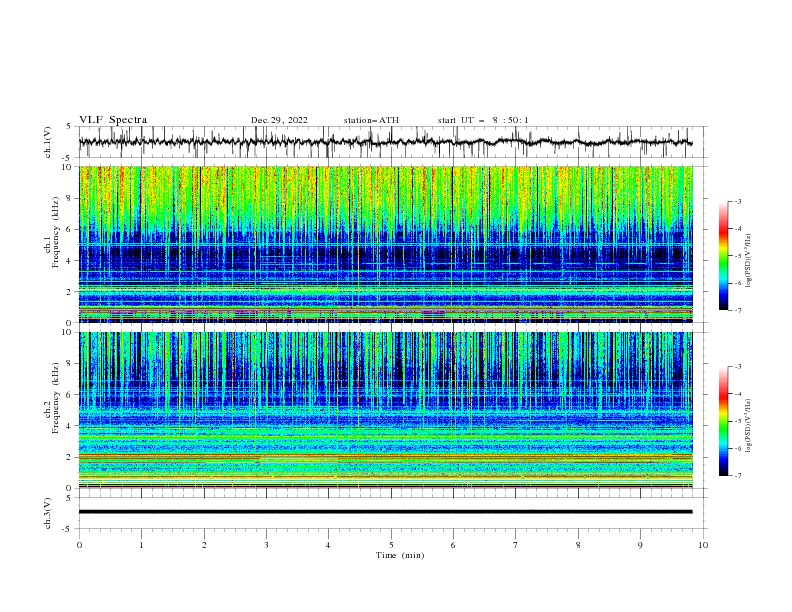The width and height of the screenshot is (792, 612).
Task: Click the ch.2 spectrogram panel
Action: 386,410
